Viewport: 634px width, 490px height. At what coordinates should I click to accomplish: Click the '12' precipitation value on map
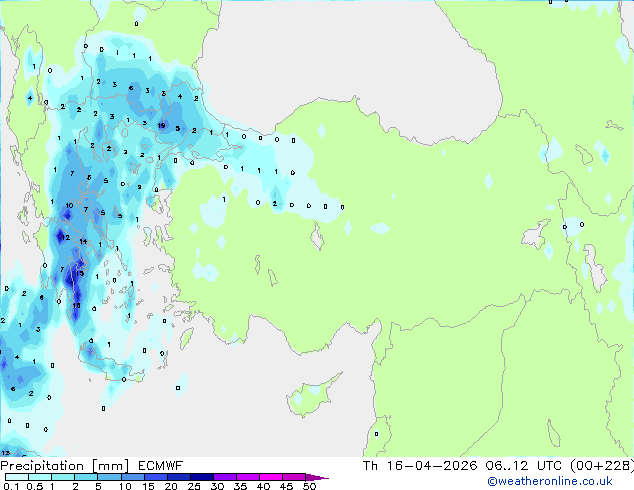pyautogui.click(x=66, y=238)
